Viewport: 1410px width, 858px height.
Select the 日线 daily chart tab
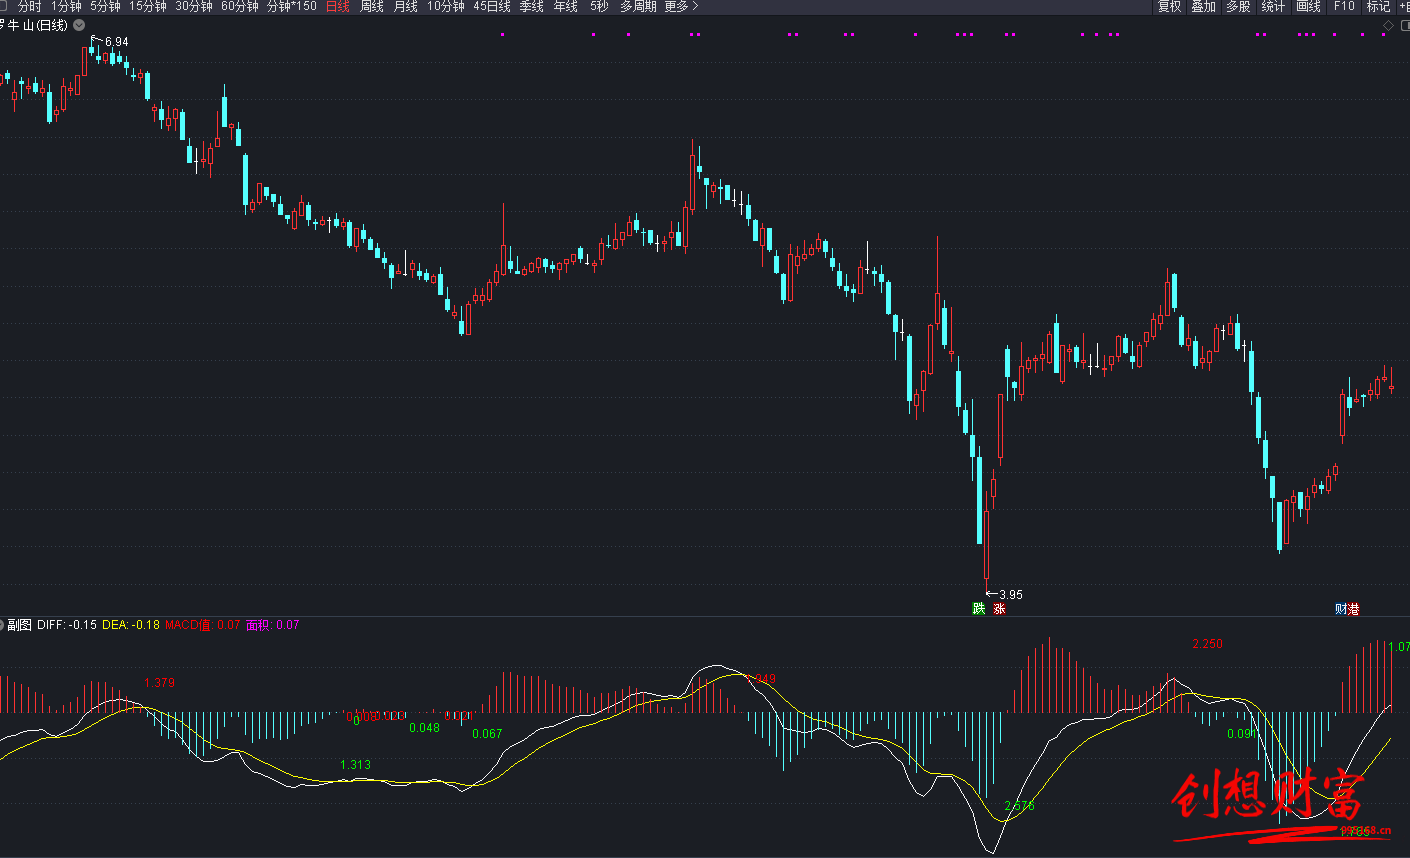pos(338,6)
